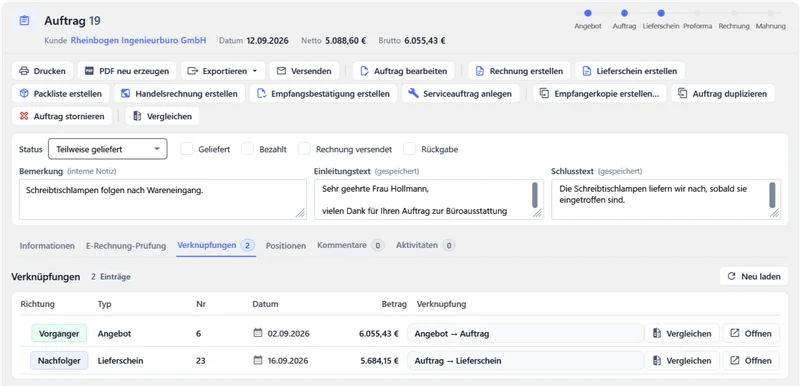Click the Schlusstext scrollbar
This screenshot has width=800, height=386.
point(772,195)
